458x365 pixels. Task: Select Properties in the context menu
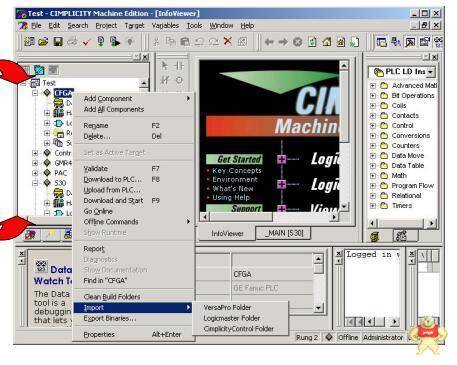(99, 334)
